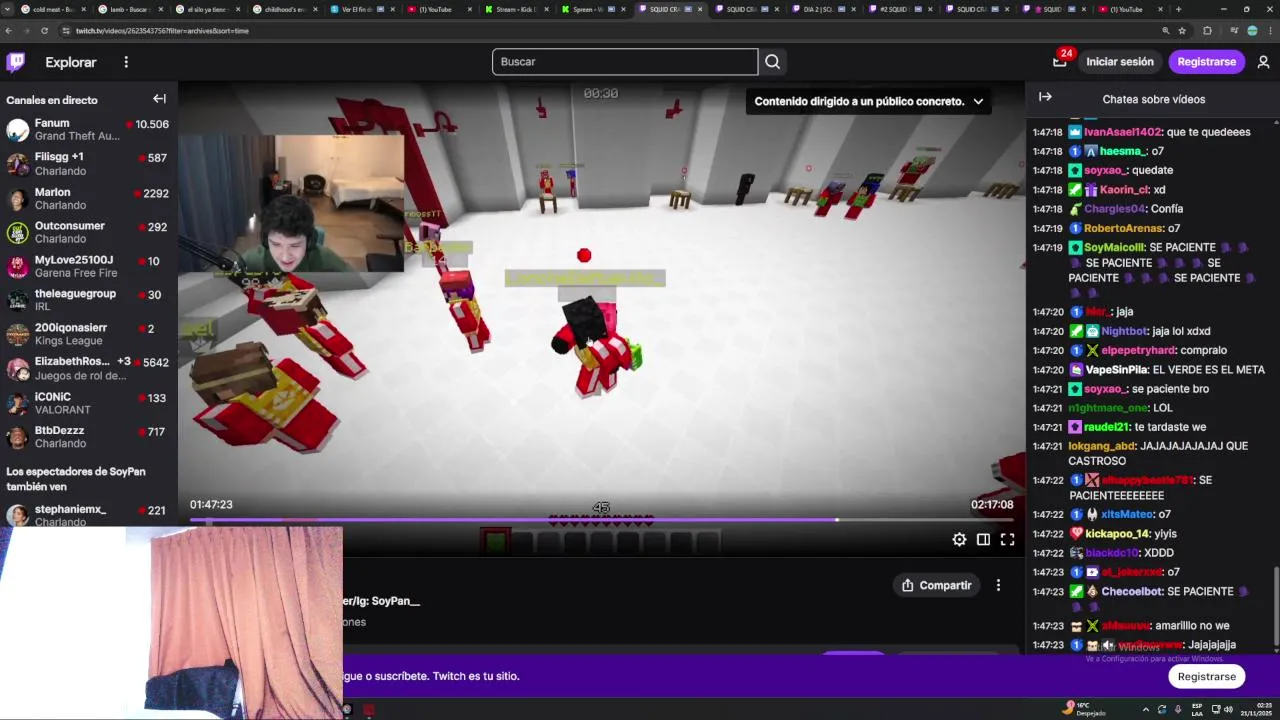
Task: Click chat username kickapoo_14
Action: pos(1117,533)
